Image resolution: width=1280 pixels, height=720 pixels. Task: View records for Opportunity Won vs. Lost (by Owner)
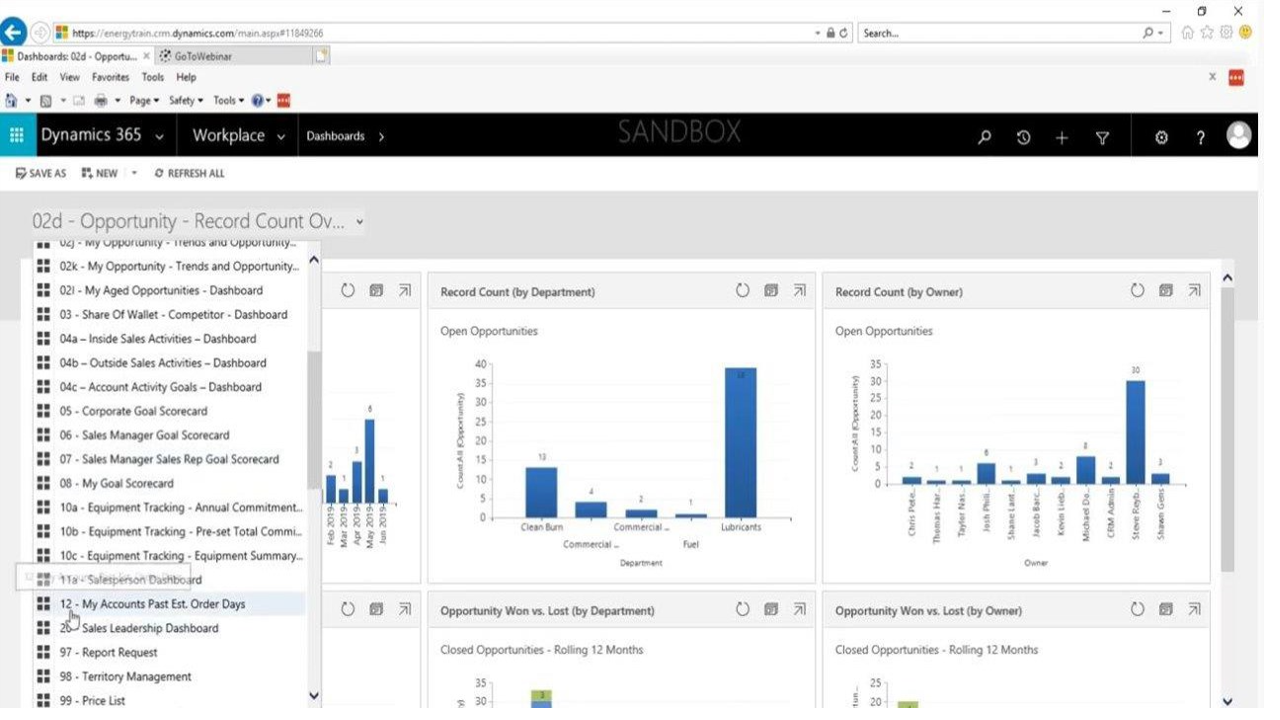[1166, 609]
